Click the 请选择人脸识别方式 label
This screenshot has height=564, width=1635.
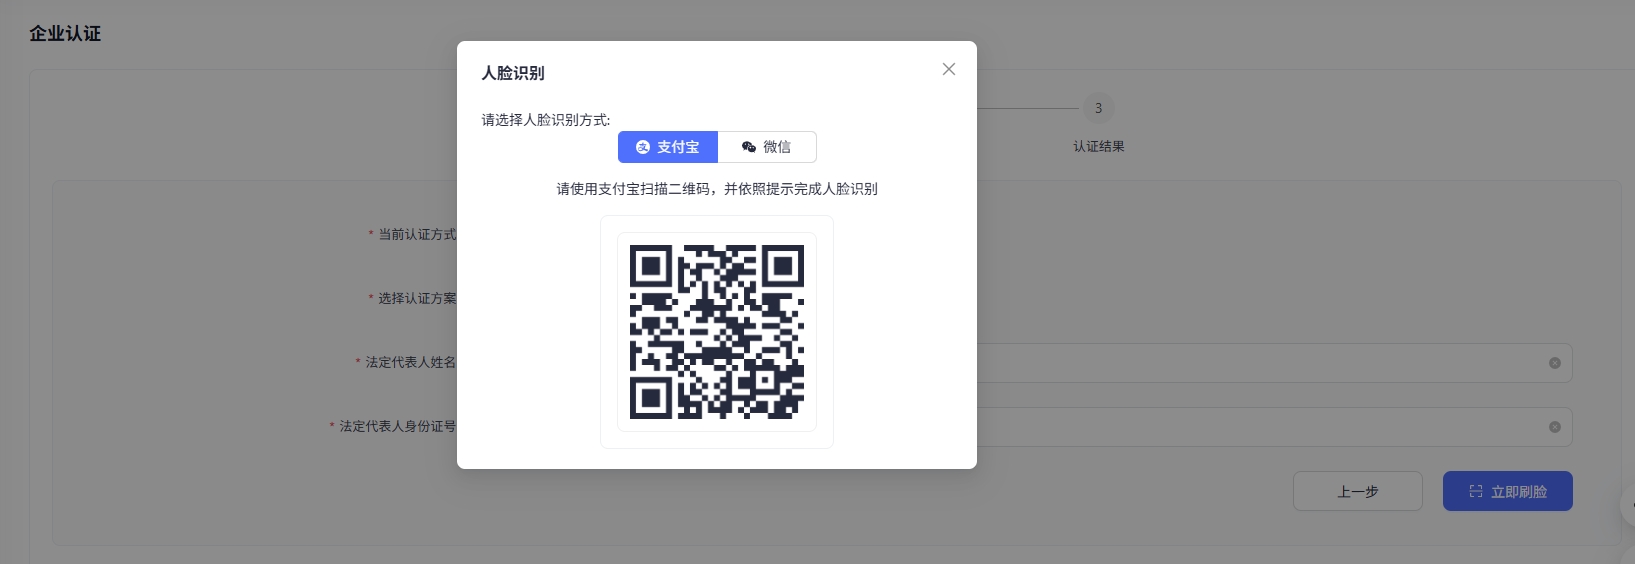click(546, 120)
